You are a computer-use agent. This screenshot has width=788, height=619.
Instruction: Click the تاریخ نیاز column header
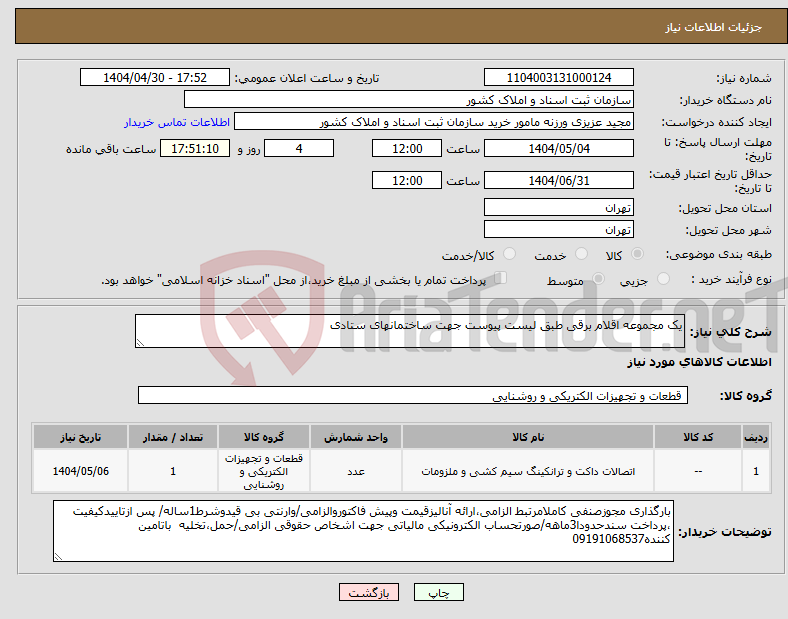[x=80, y=437]
